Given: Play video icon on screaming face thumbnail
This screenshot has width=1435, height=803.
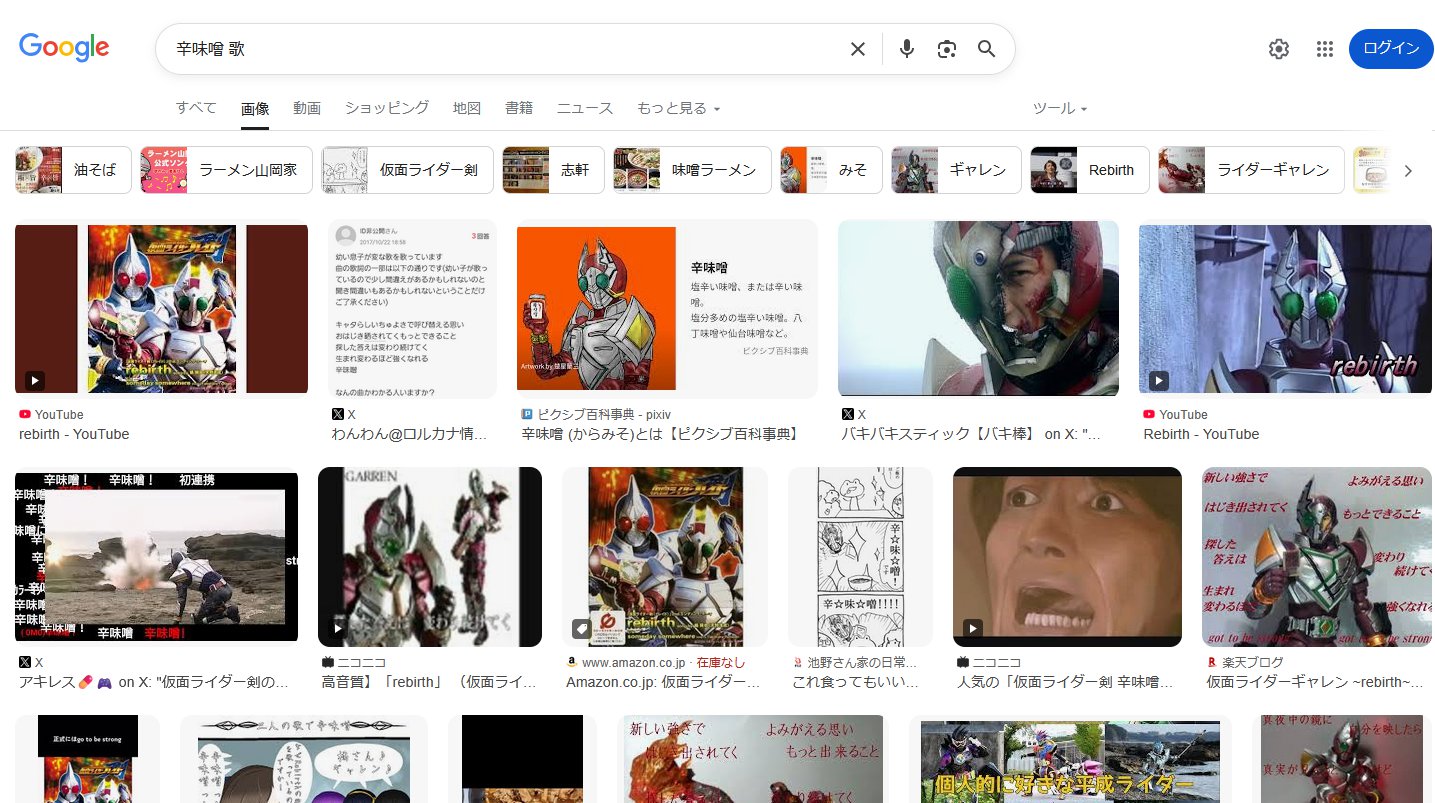Looking at the screenshot, I should (x=973, y=628).
